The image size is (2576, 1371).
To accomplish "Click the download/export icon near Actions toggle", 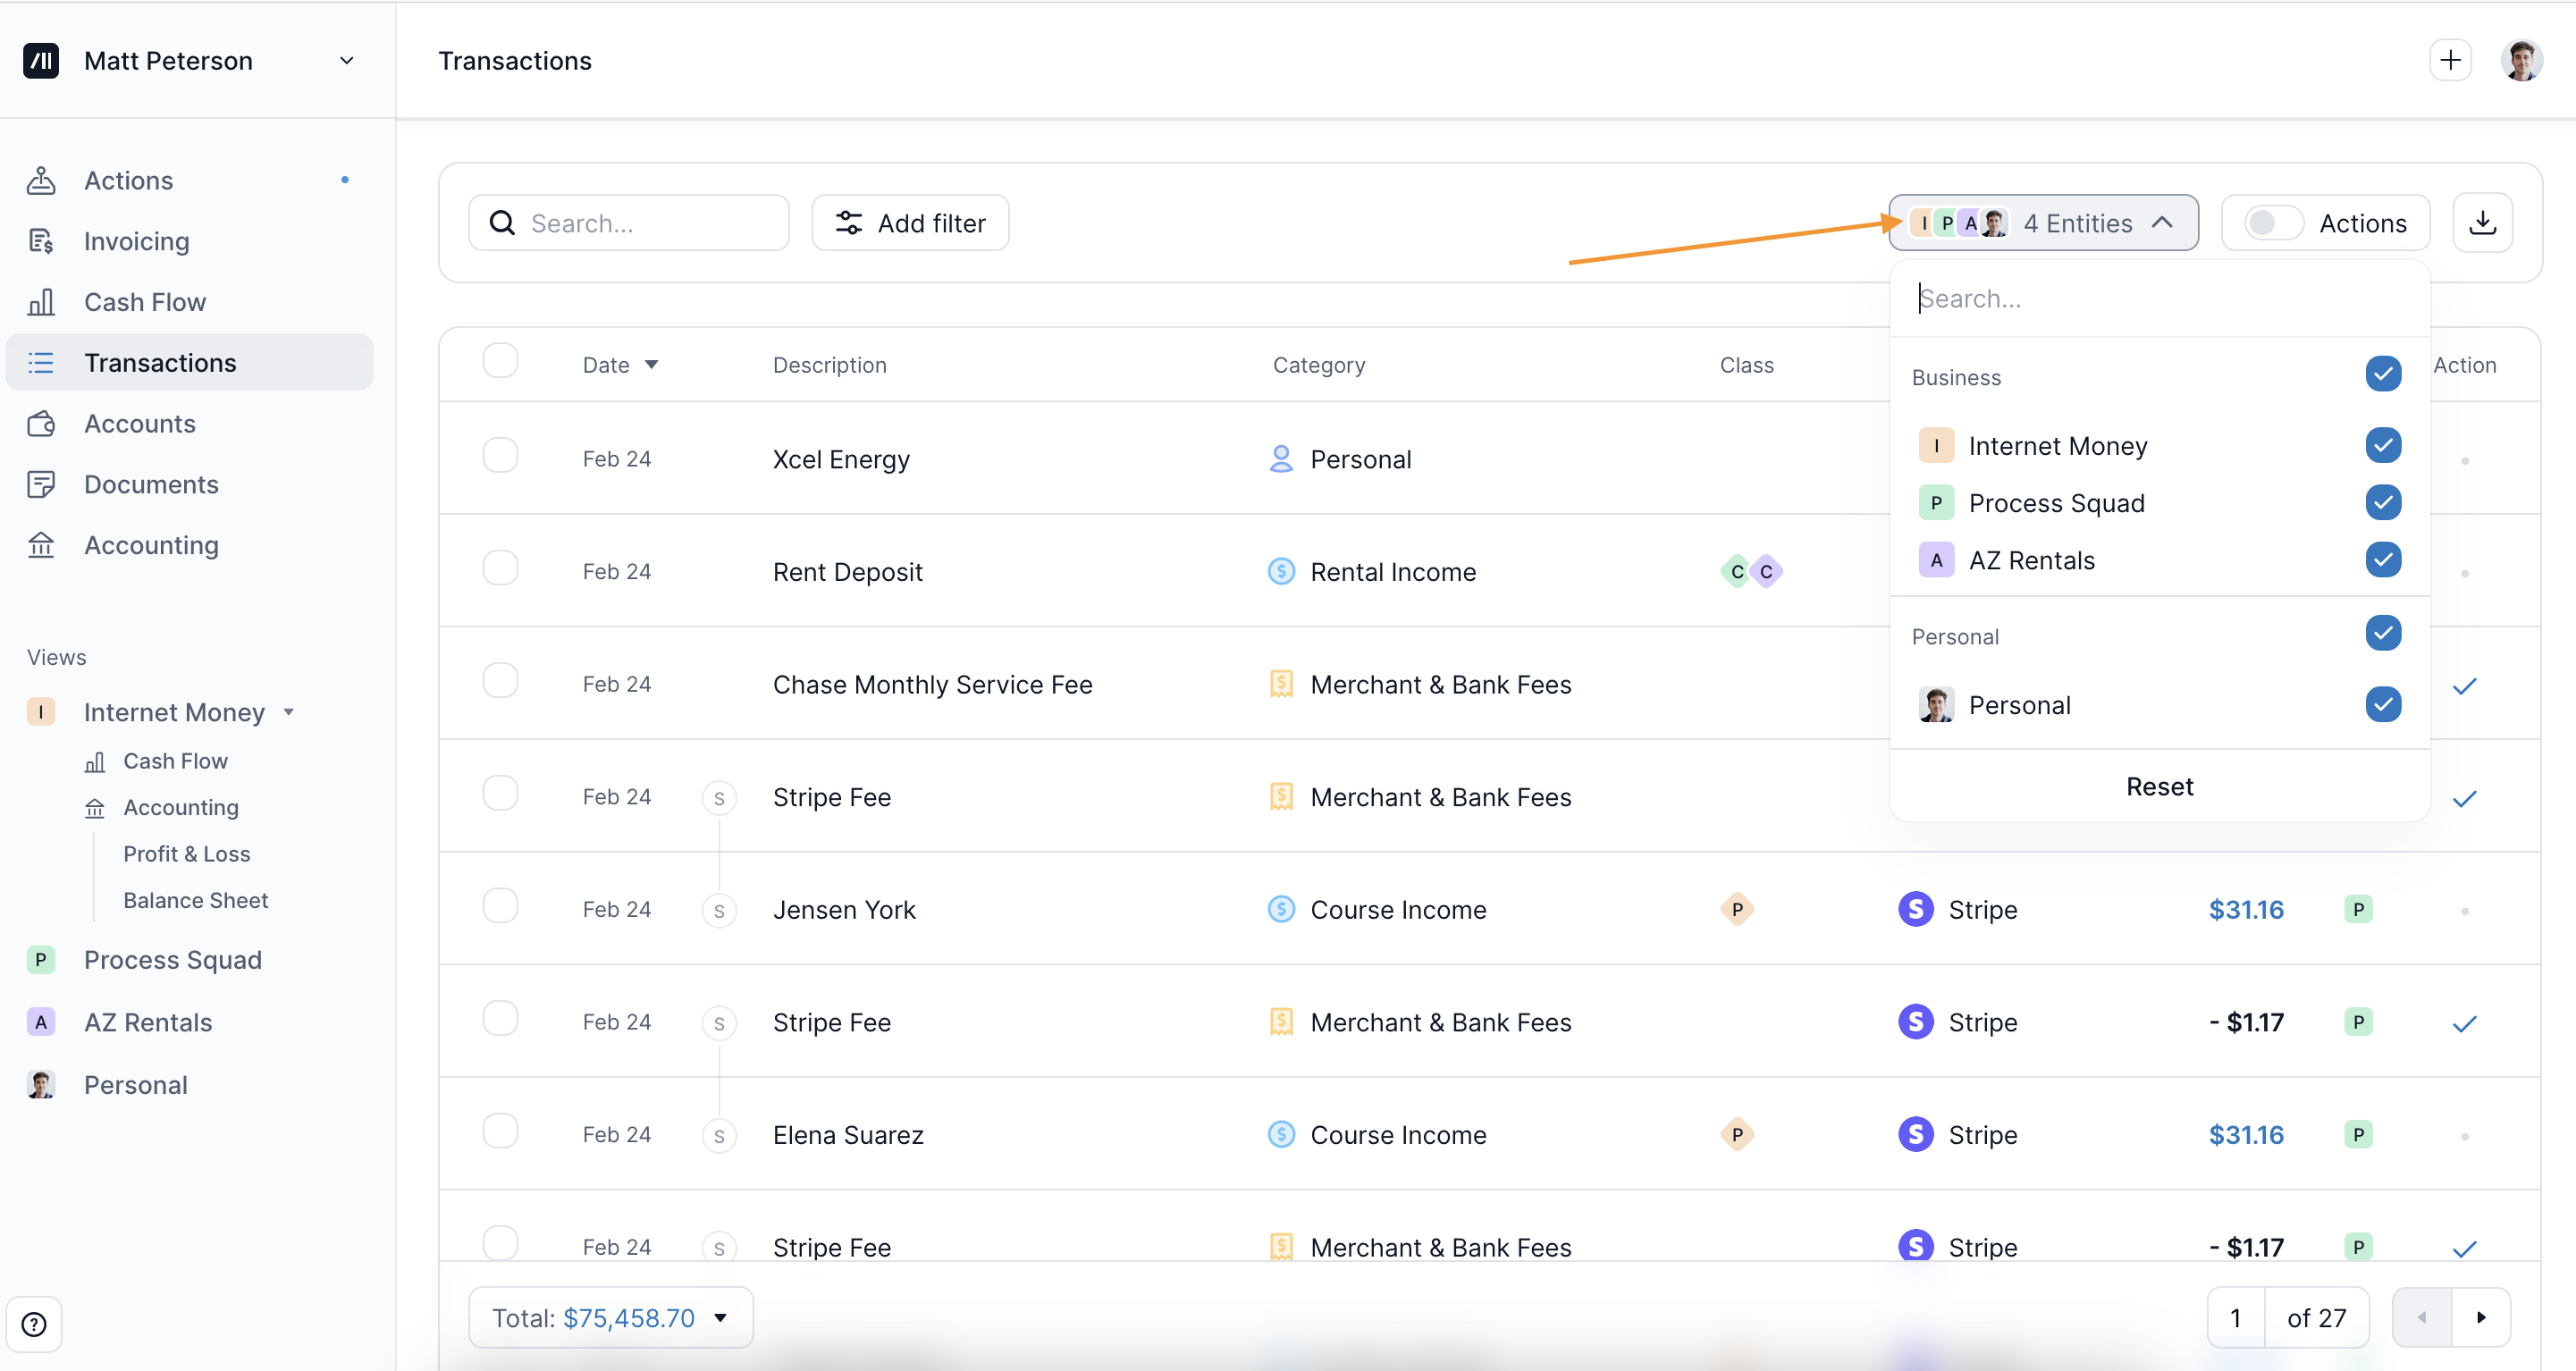I will [2483, 222].
